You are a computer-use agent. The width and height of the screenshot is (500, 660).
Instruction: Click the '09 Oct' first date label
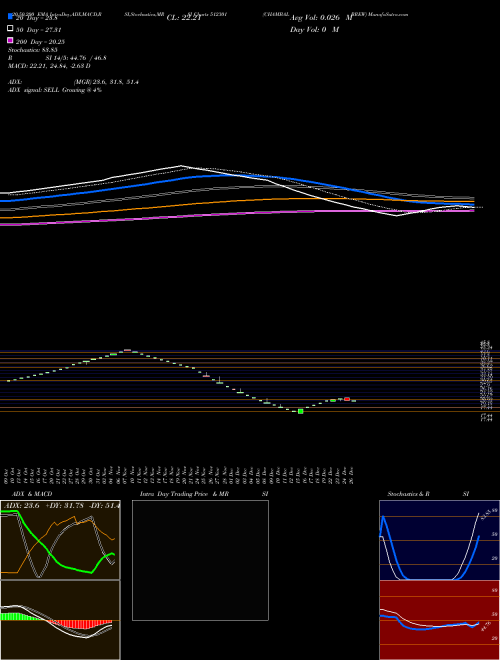click(x=7, y=475)
